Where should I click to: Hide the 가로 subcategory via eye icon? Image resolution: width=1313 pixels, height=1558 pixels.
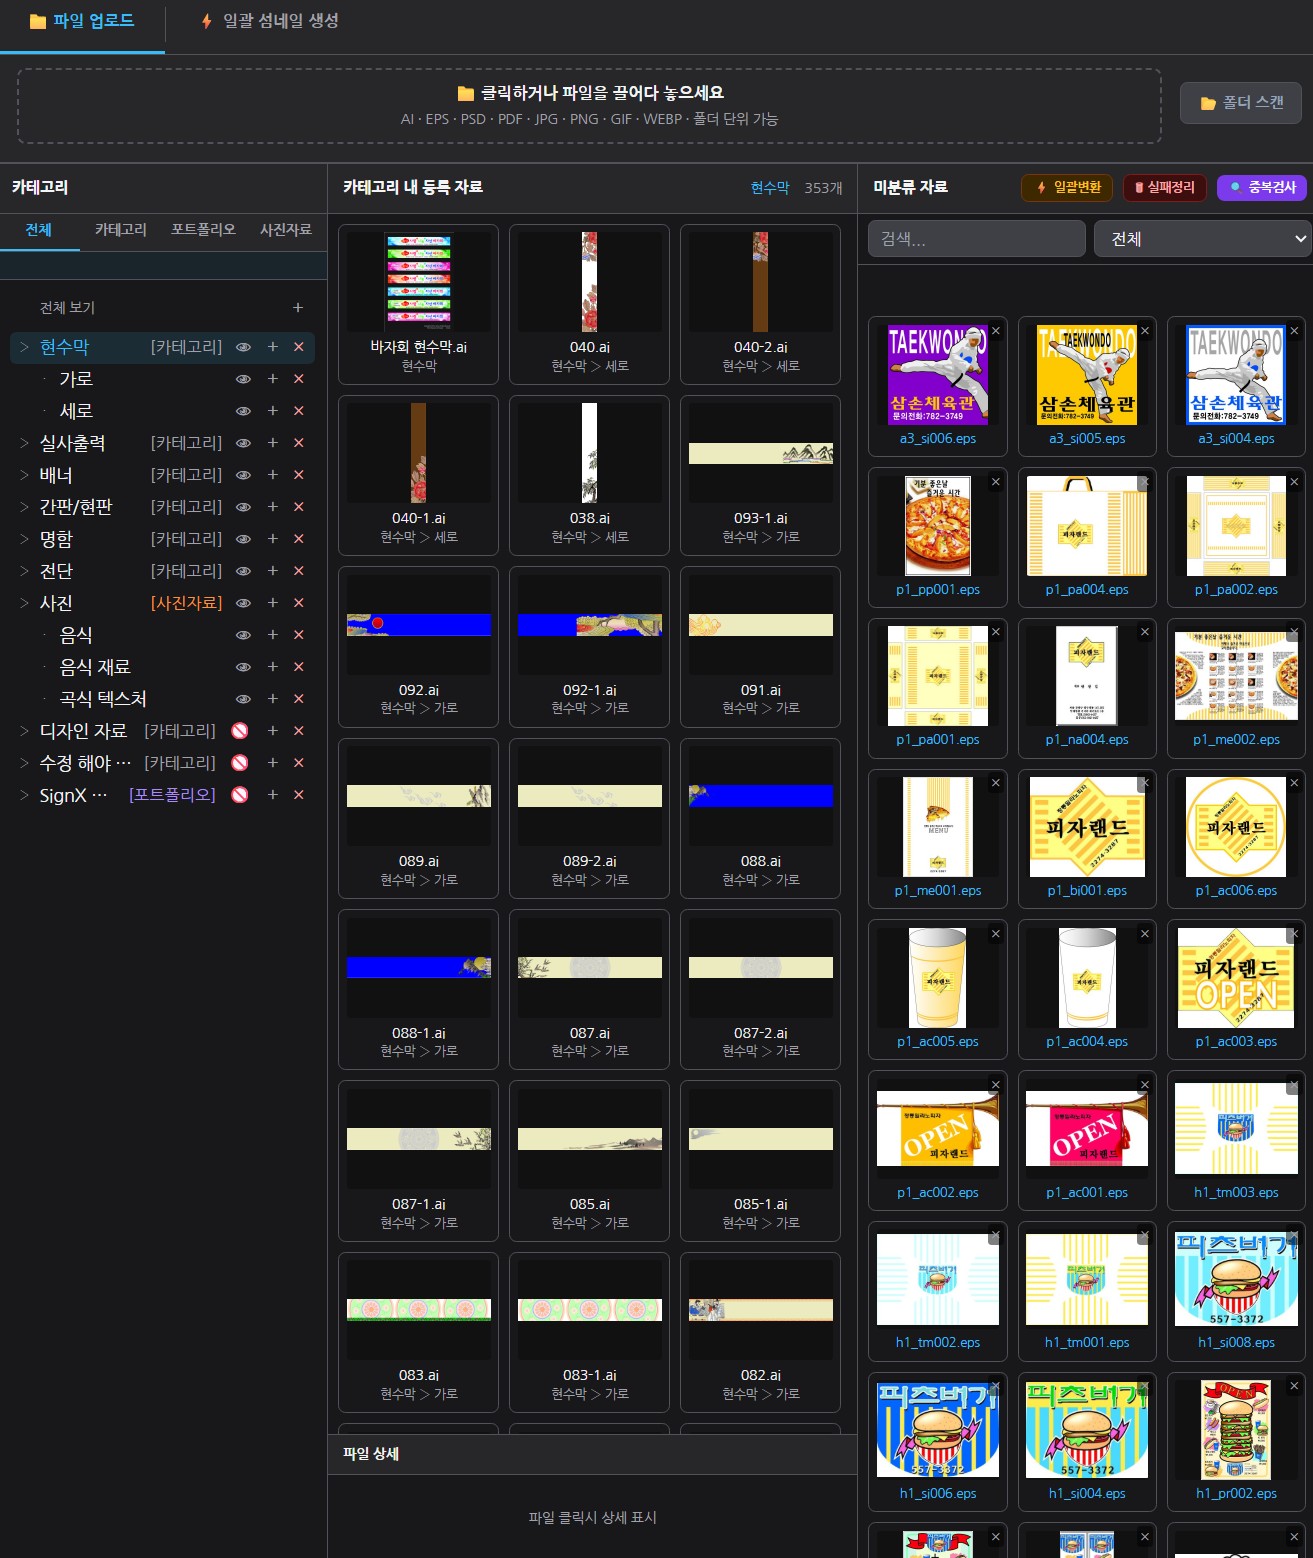[243, 379]
